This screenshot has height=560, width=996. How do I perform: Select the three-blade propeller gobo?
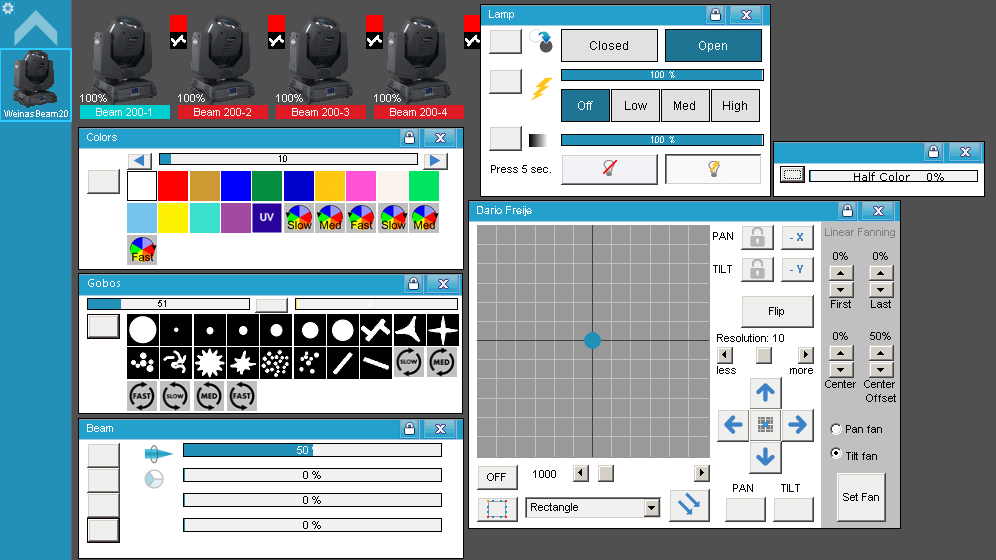410,331
